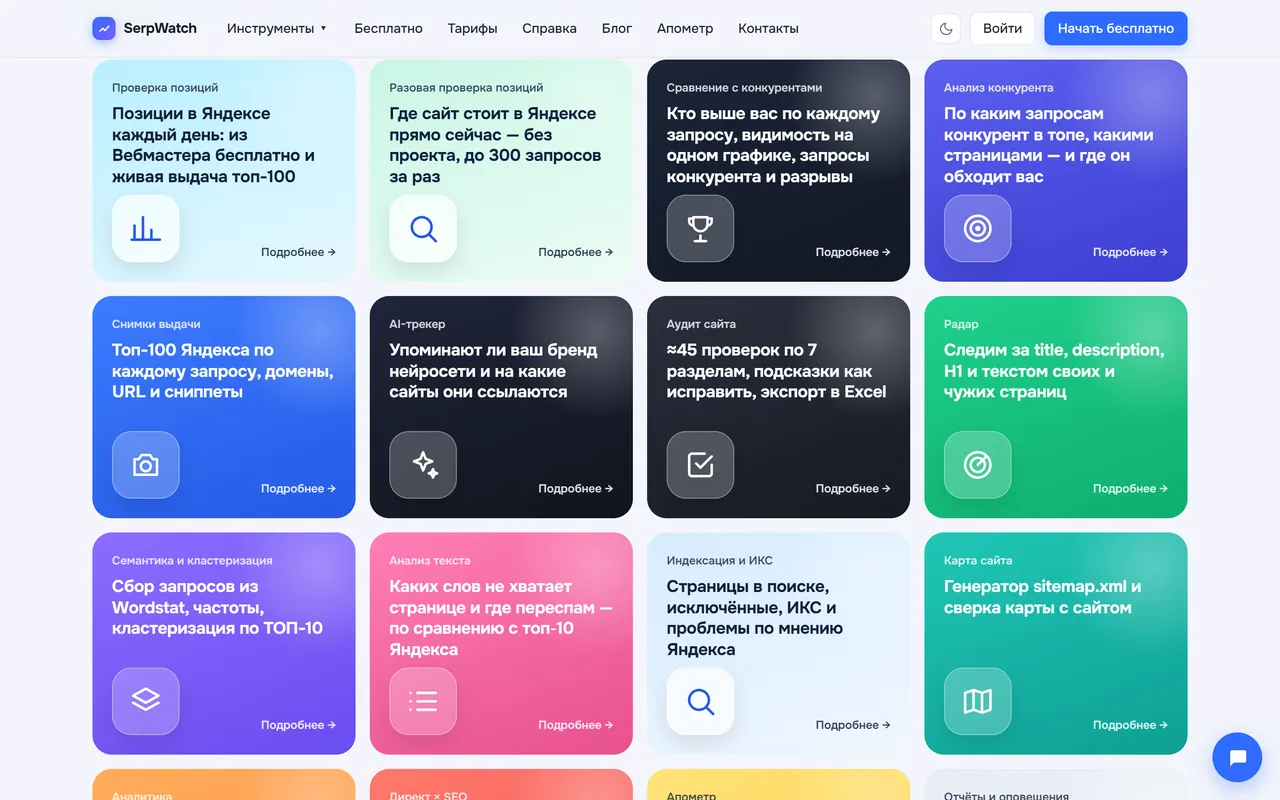Expand the Инструменты dropdown menu
The image size is (1280, 800).
point(277,29)
